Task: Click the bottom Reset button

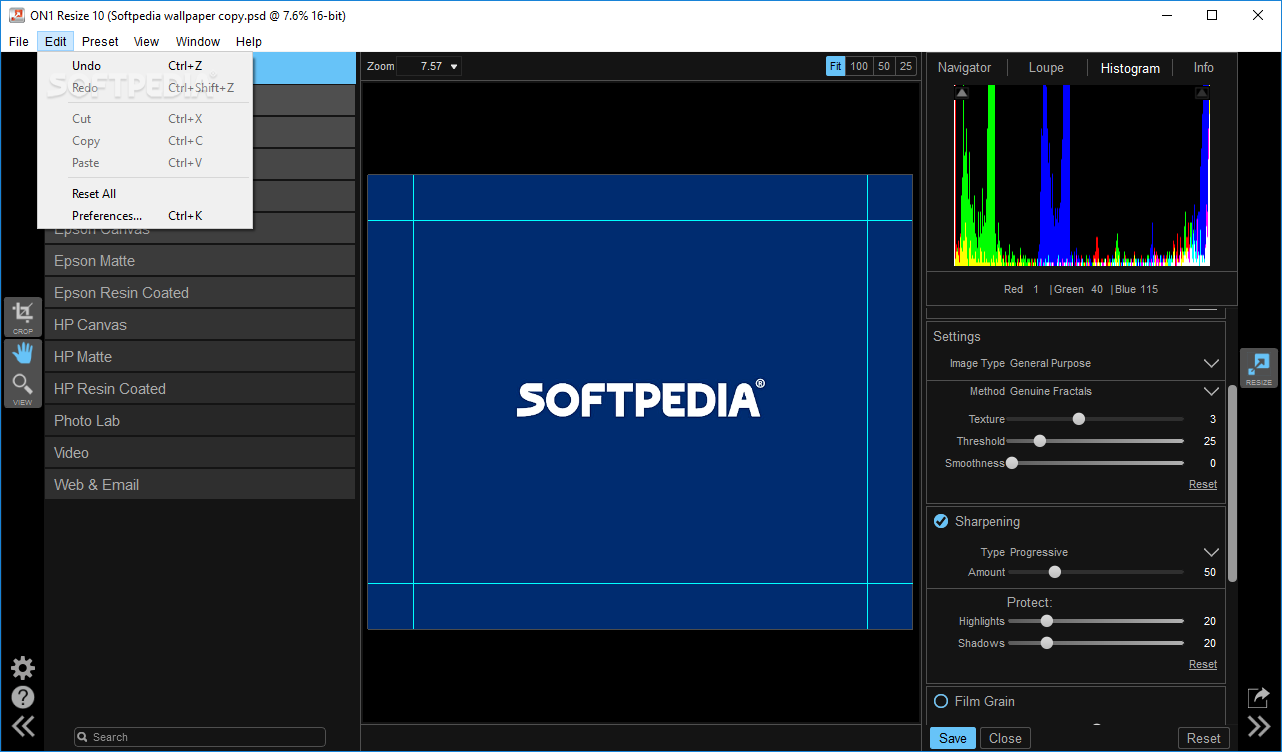Action: point(1203,738)
